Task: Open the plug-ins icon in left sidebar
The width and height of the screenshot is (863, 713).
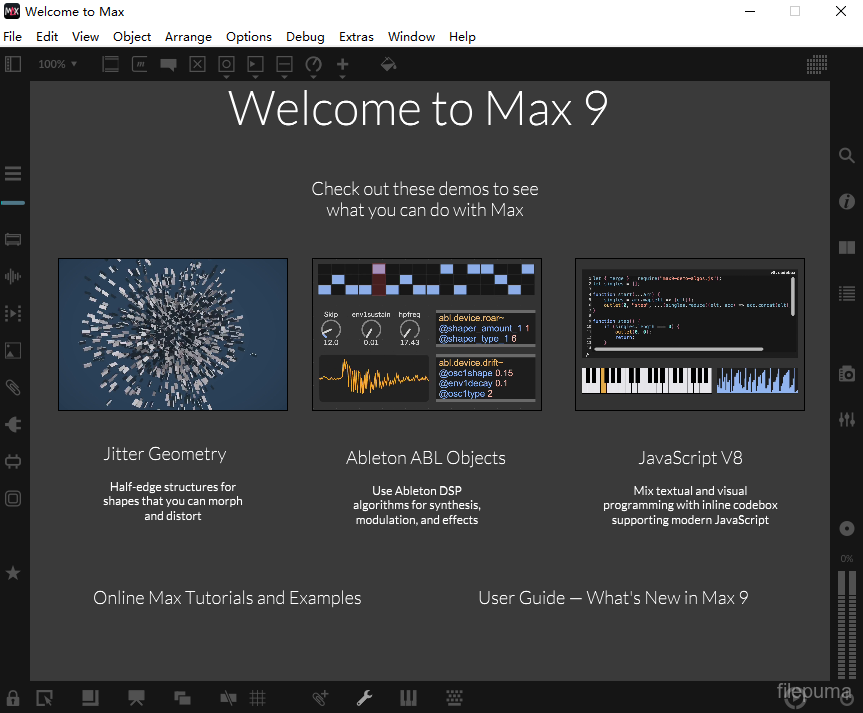Action: (x=13, y=424)
